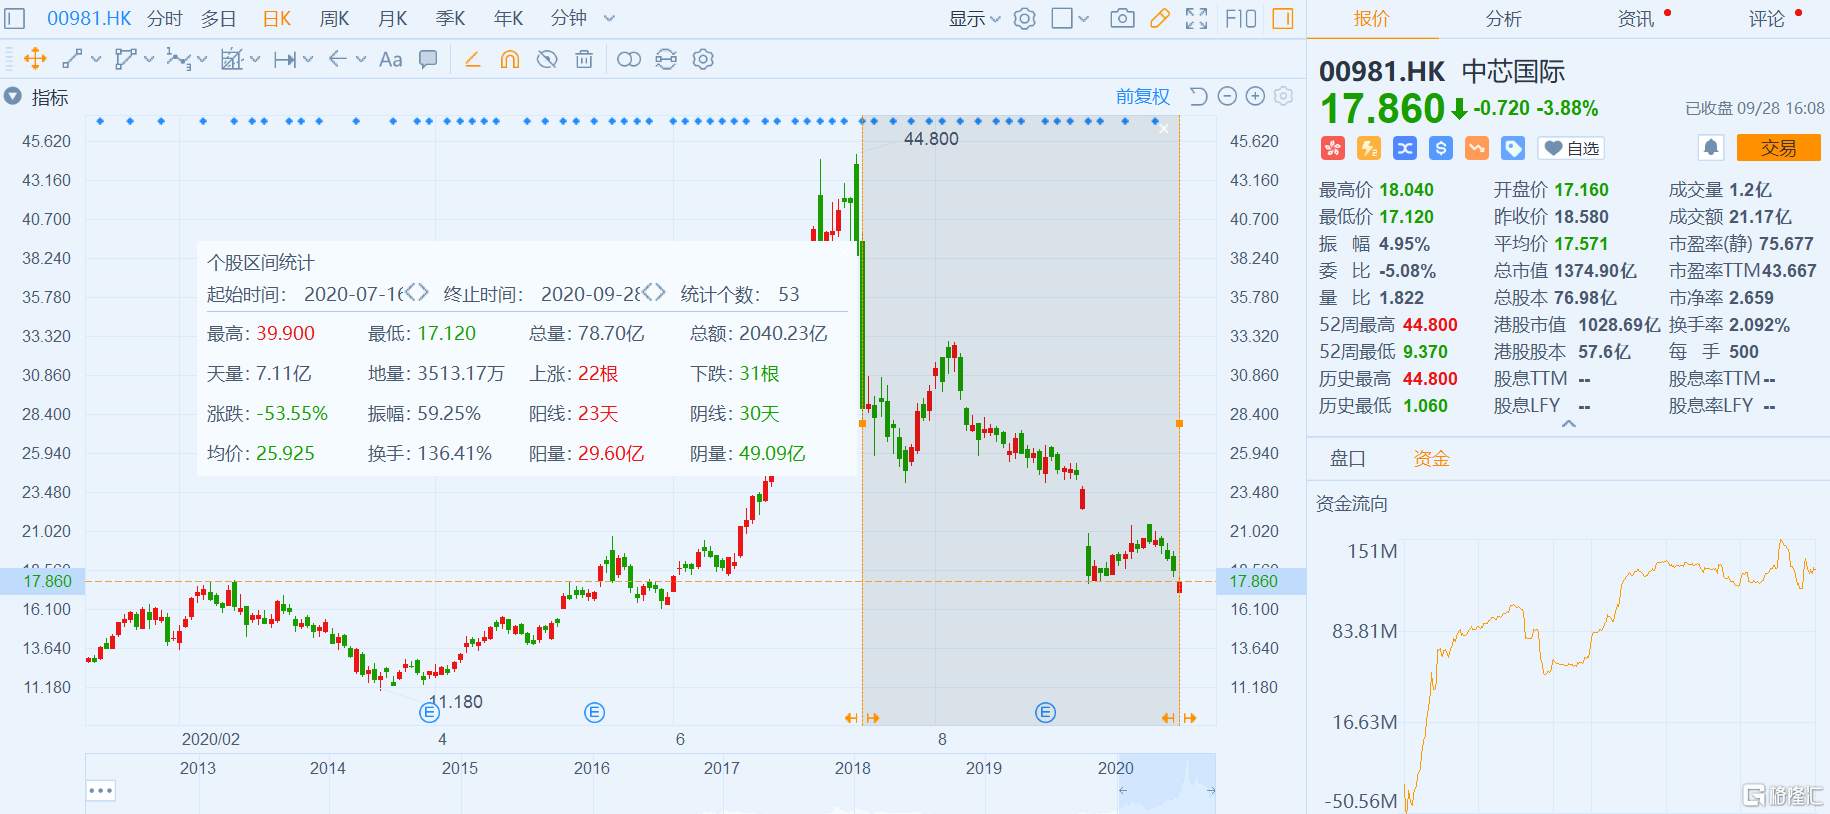Click the orange lightning L2 badge
This screenshot has width=1830, height=814.
(x=1368, y=148)
